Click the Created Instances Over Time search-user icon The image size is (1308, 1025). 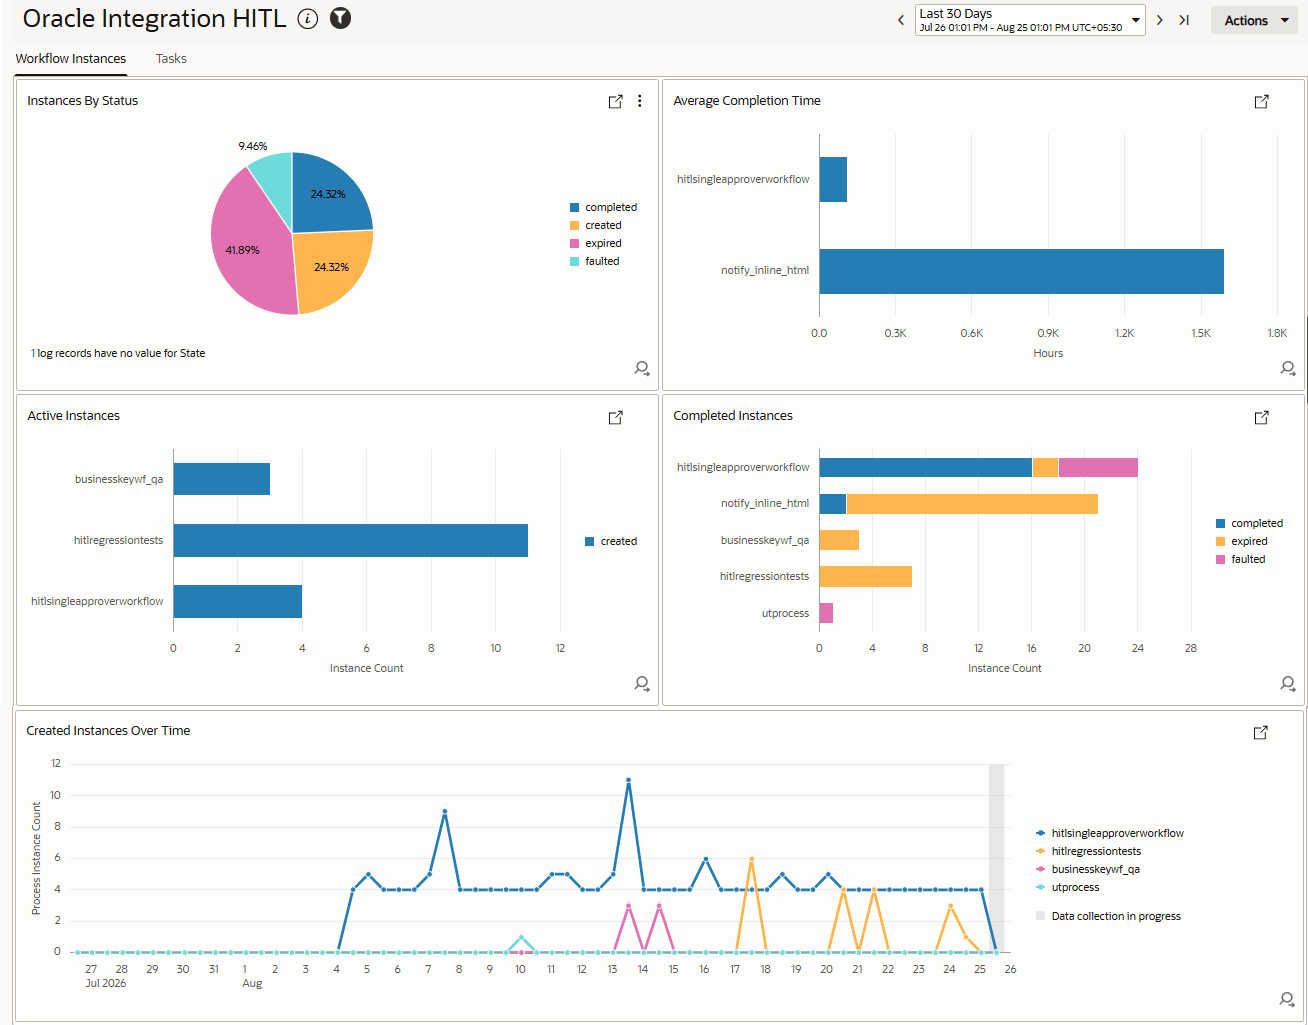pyautogui.click(x=1287, y=999)
